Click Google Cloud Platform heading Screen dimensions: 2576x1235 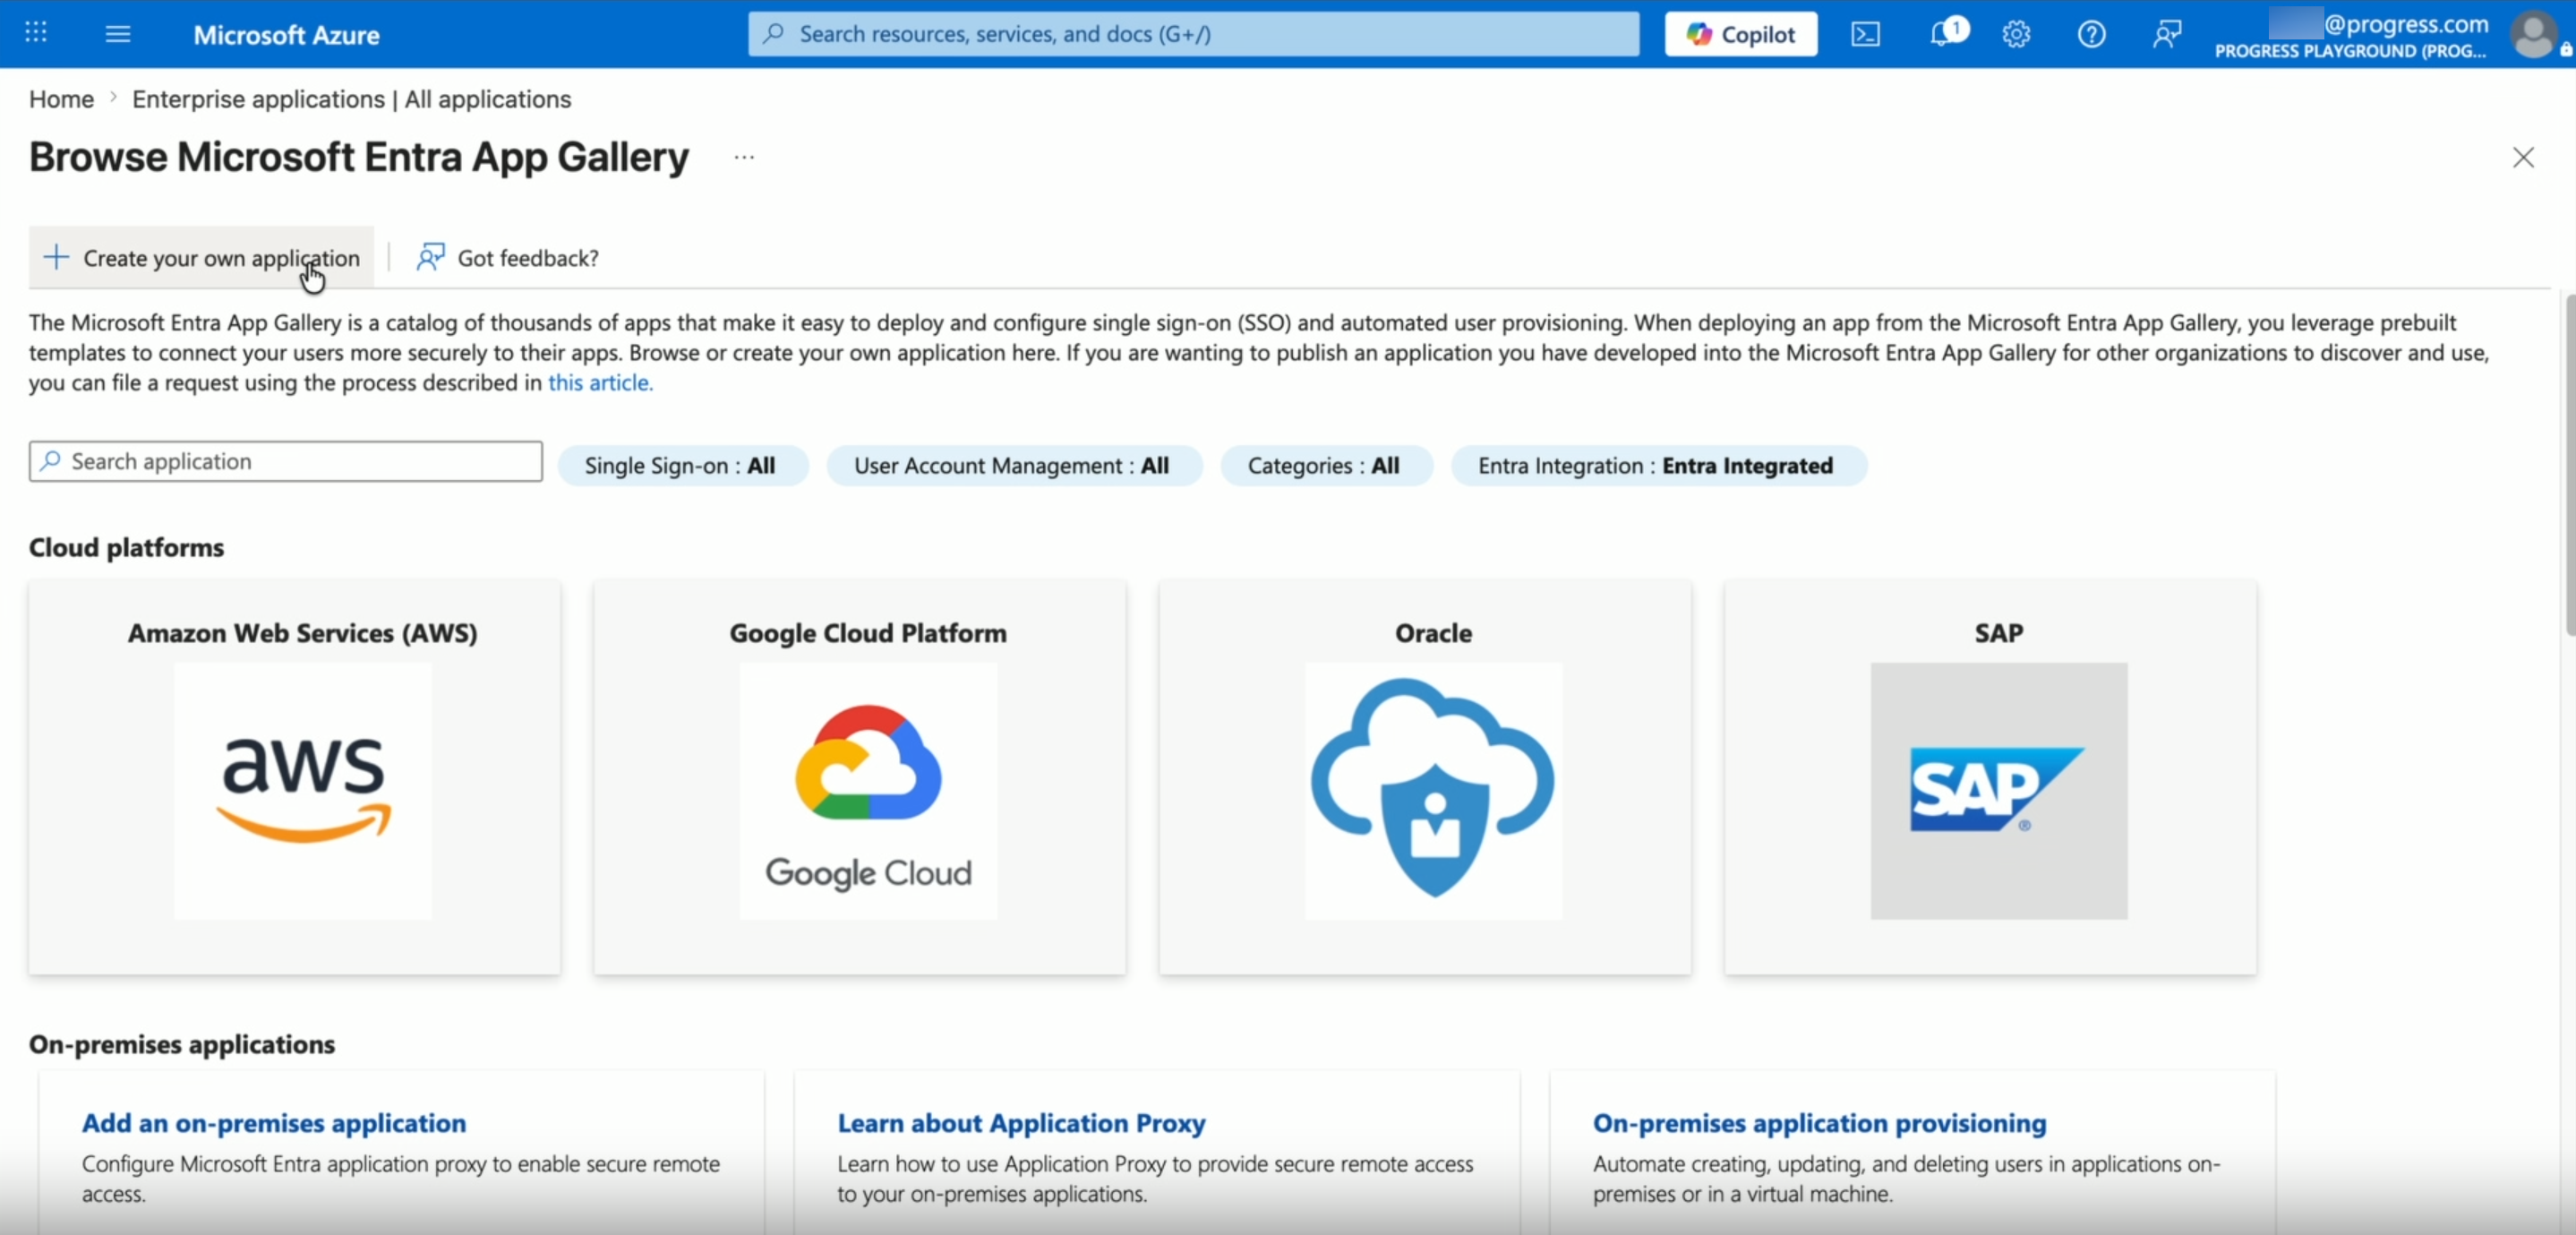tap(868, 633)
